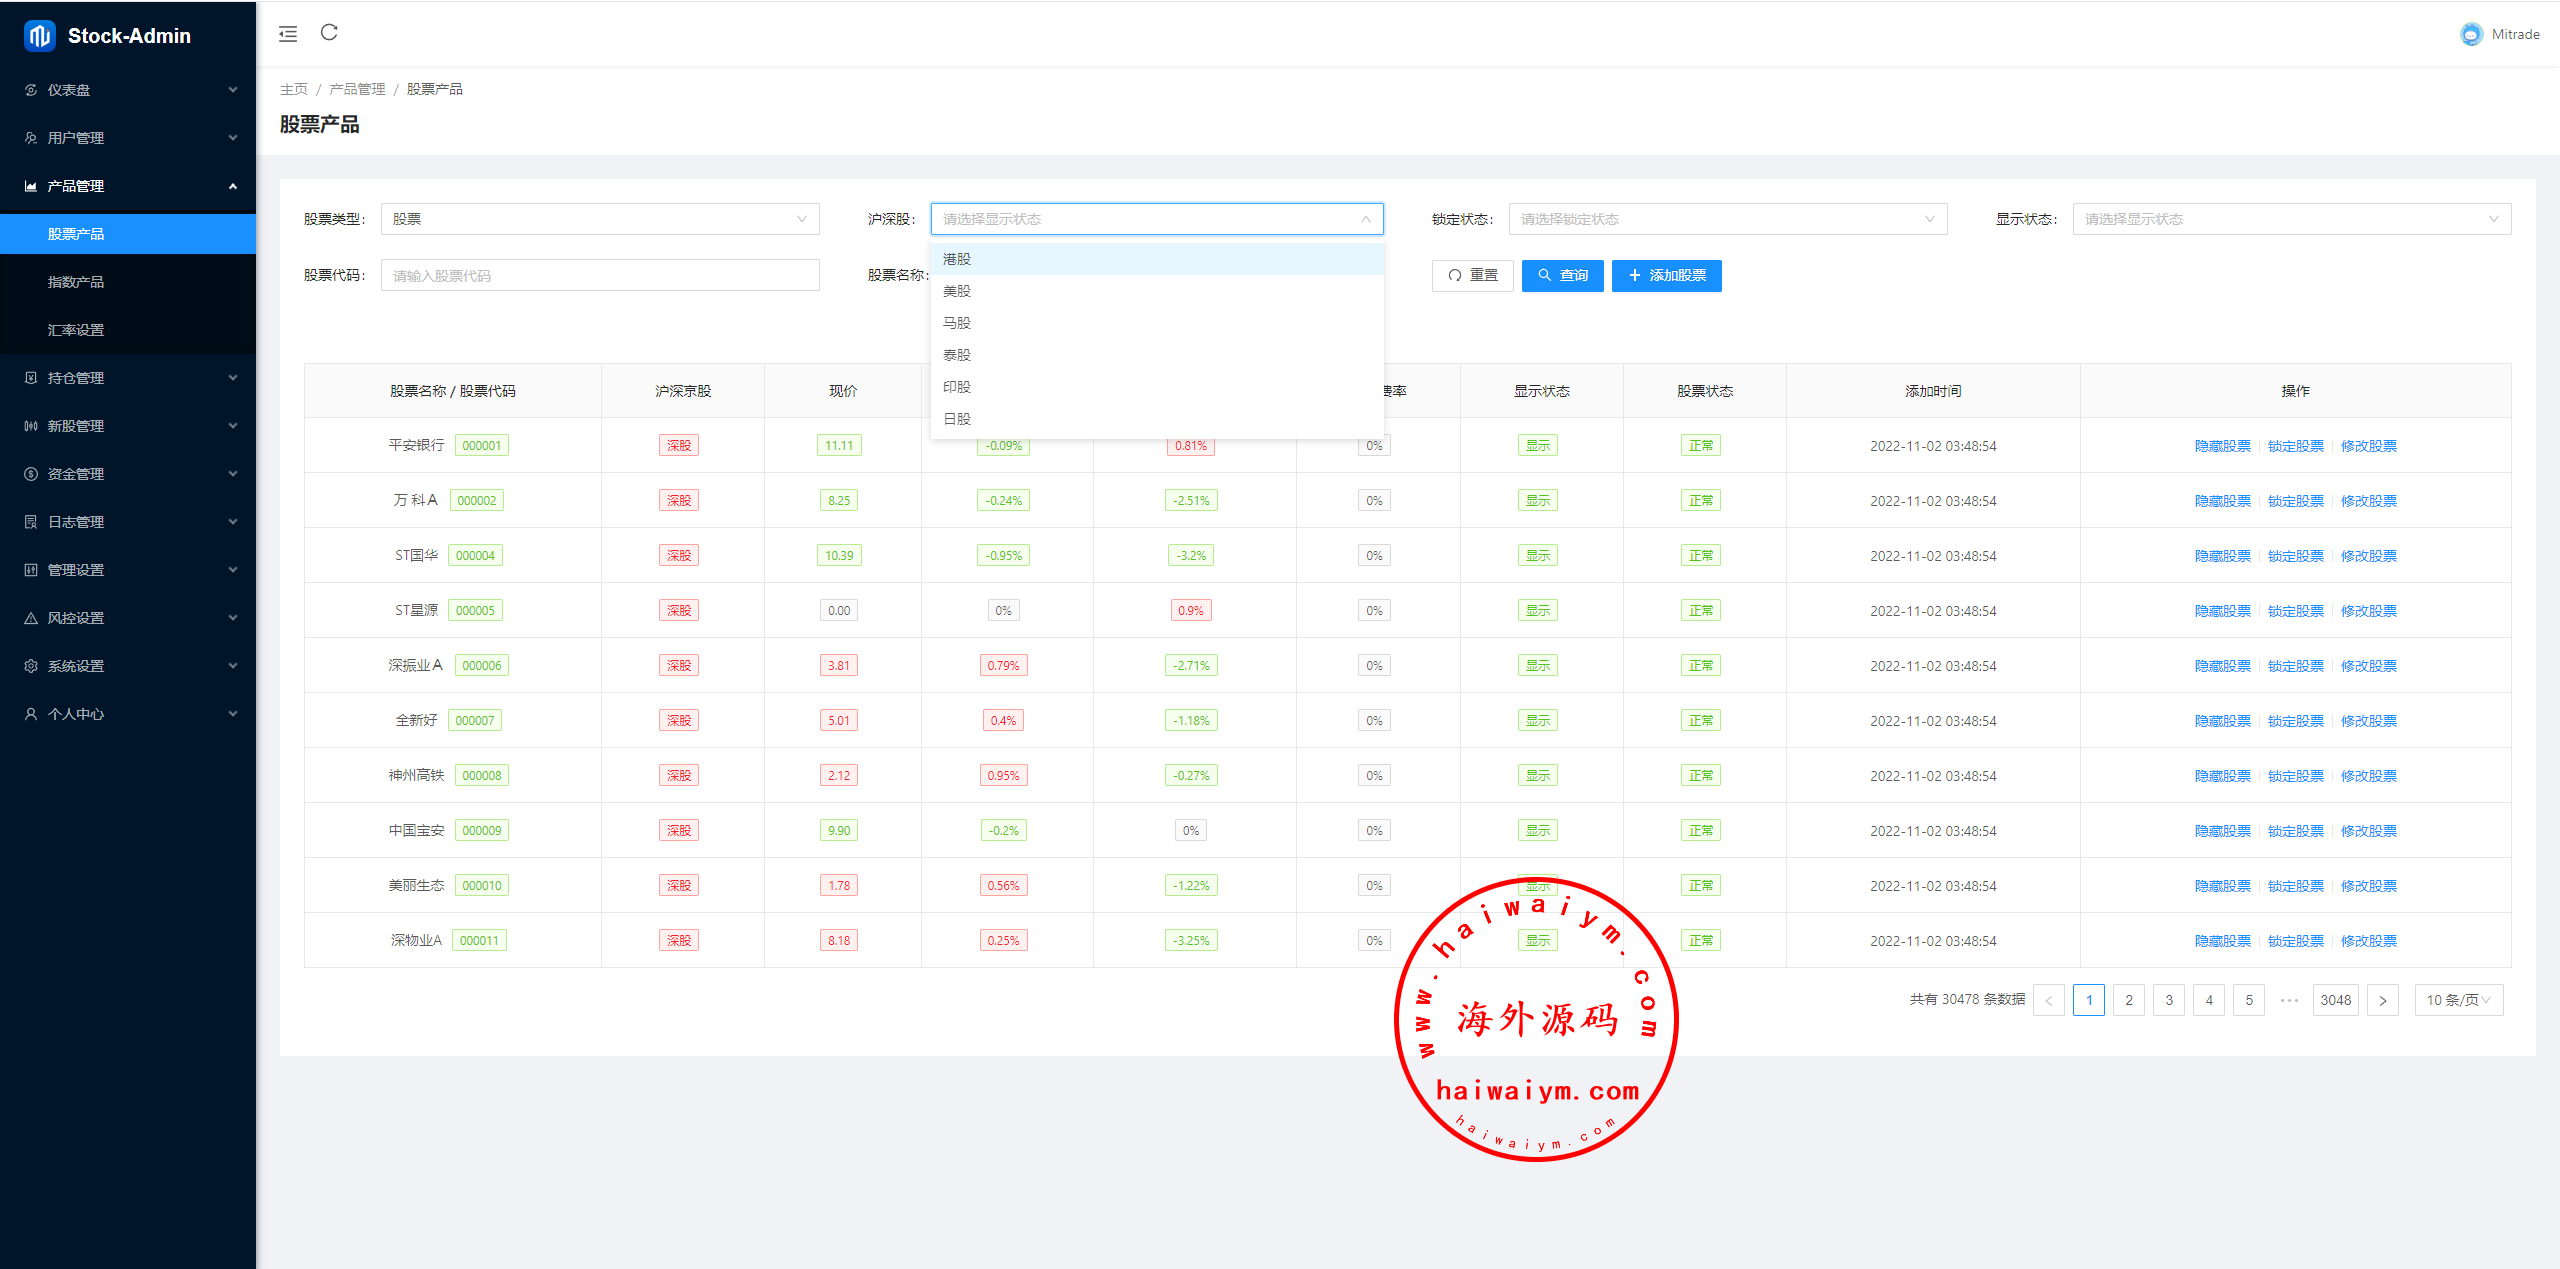Click the 添加股票 button
This screenshot has height=1269, width=2560.
click(x=1666, y=276)
